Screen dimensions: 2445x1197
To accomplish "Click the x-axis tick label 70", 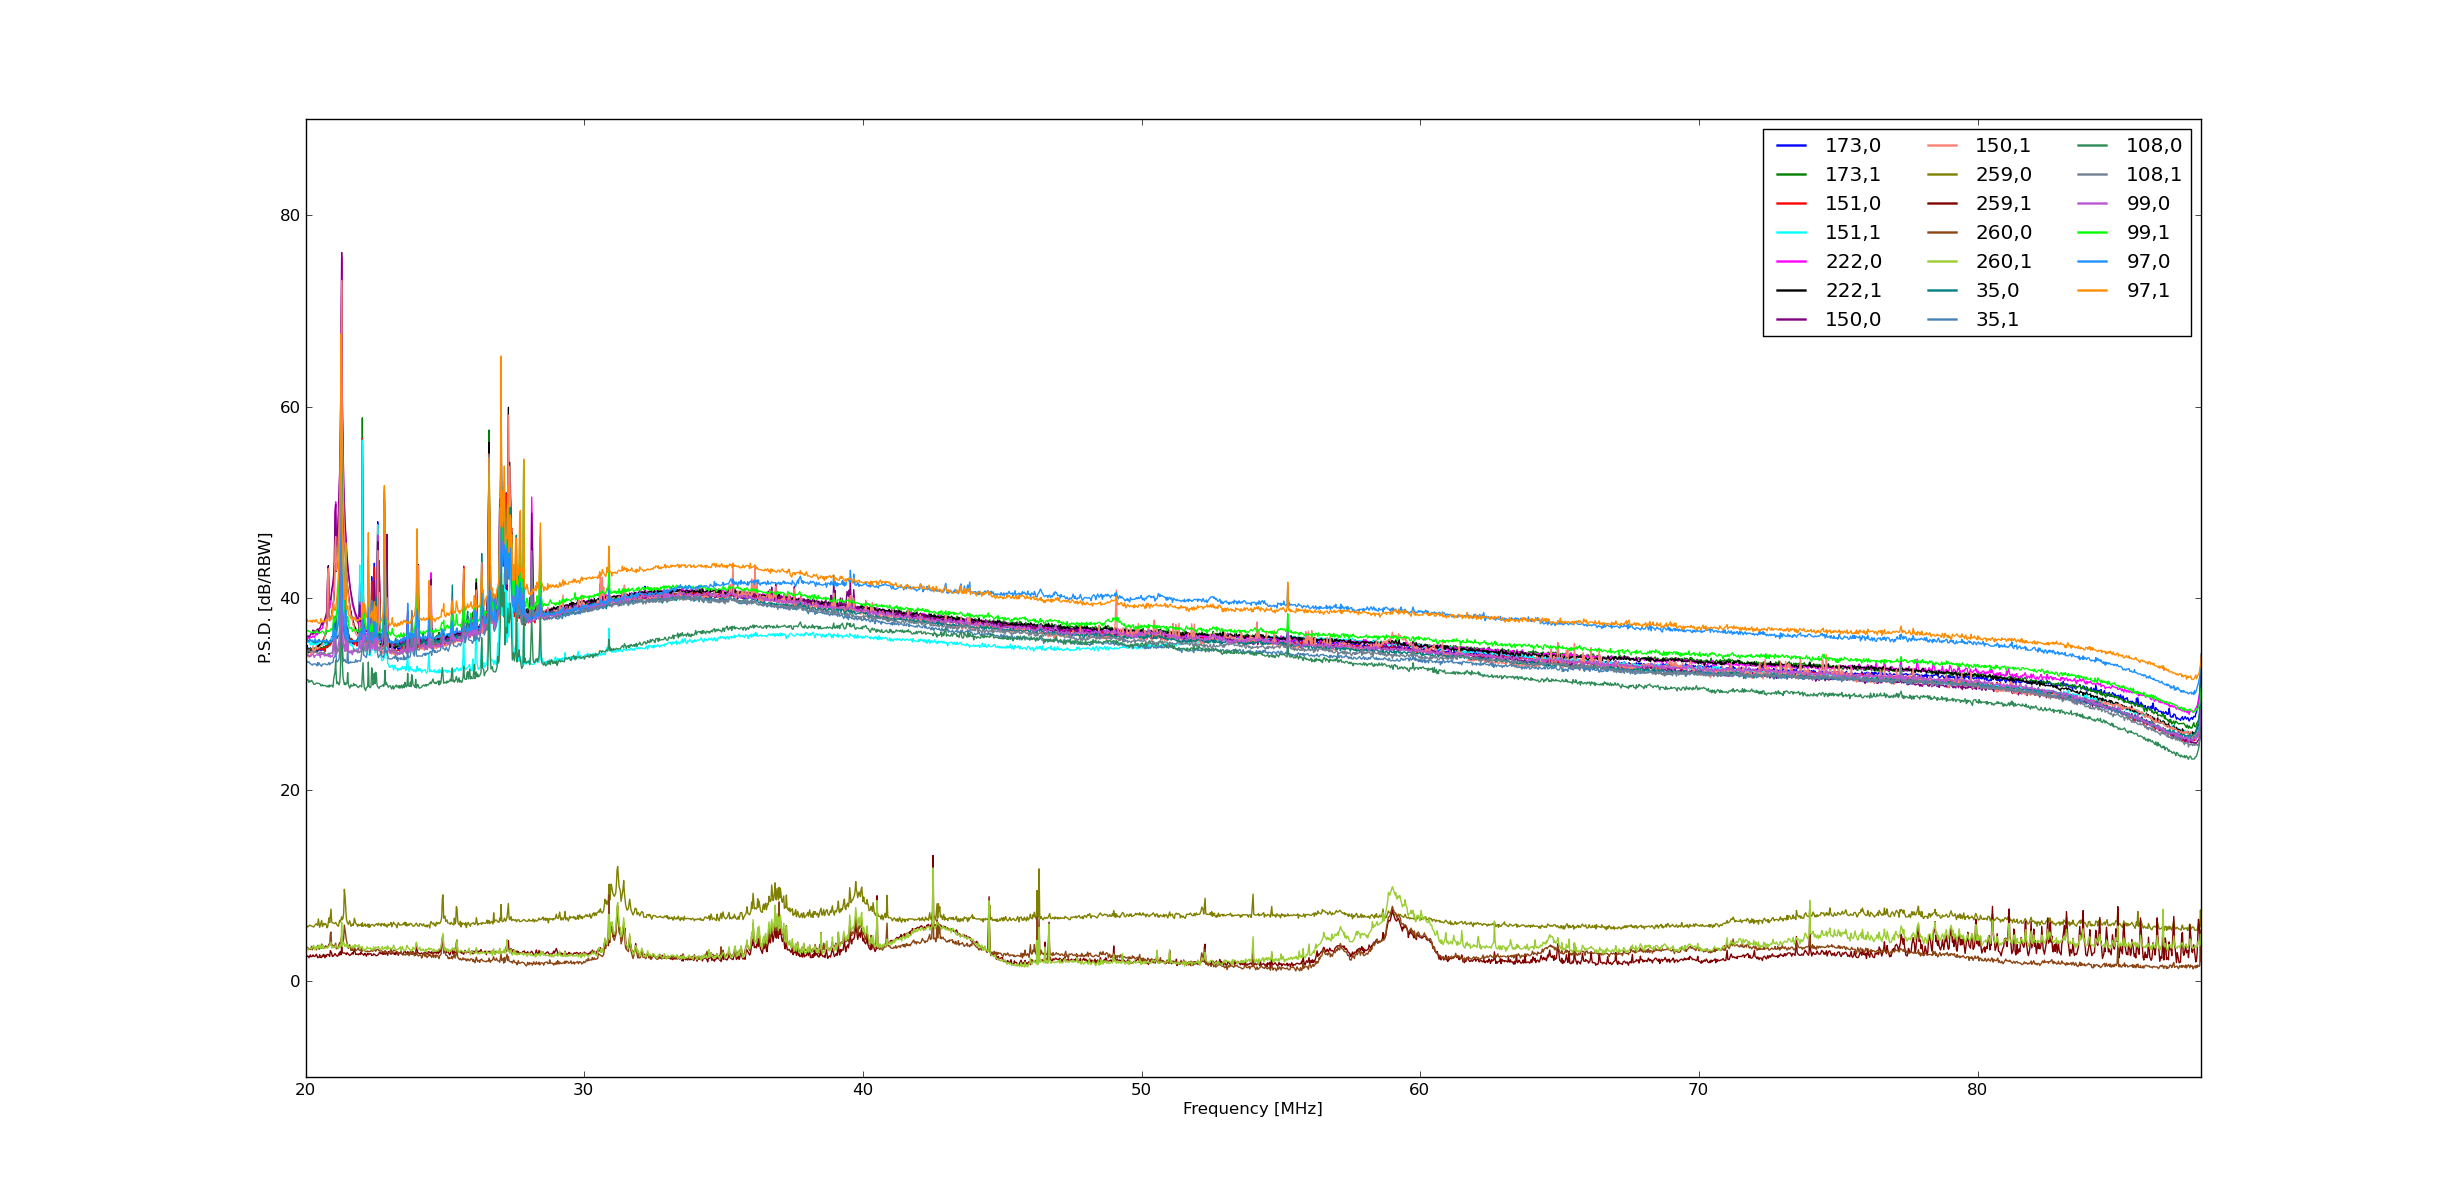I will tap(1698, 1090).
